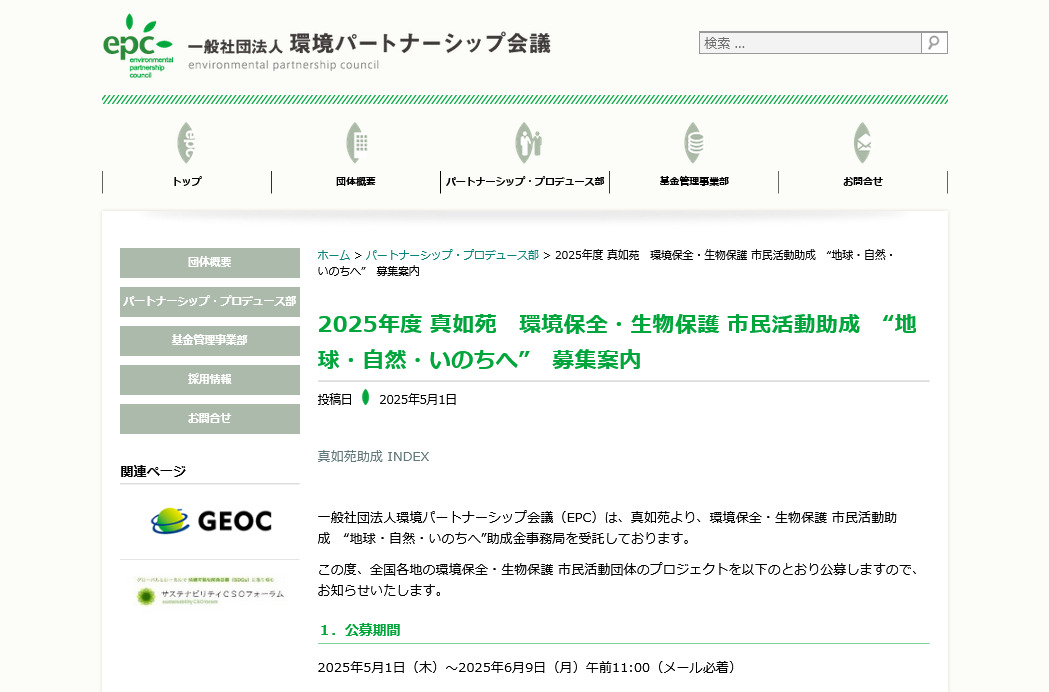
Task: Select the 基金管理事業部 coins icon
Action: pyautogui.click(x=693, y=142)
